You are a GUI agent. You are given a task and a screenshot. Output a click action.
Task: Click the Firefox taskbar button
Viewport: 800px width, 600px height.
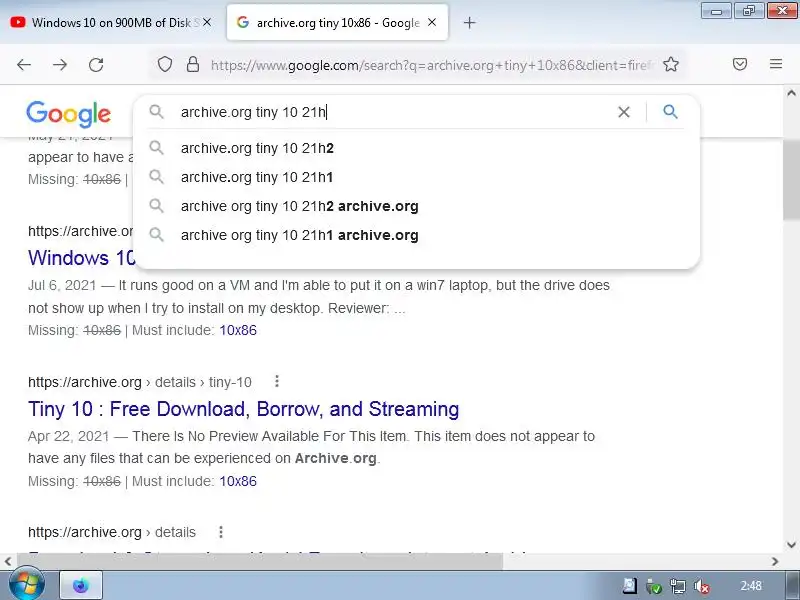81,585
